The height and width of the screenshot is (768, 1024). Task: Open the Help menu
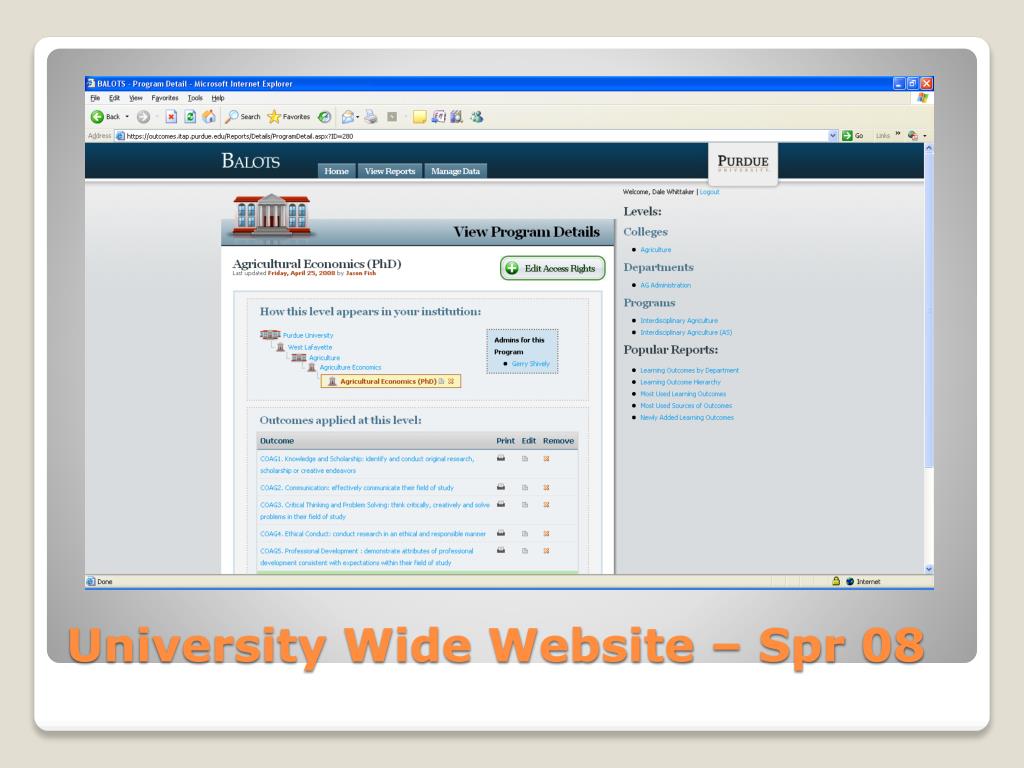(218, 98)
